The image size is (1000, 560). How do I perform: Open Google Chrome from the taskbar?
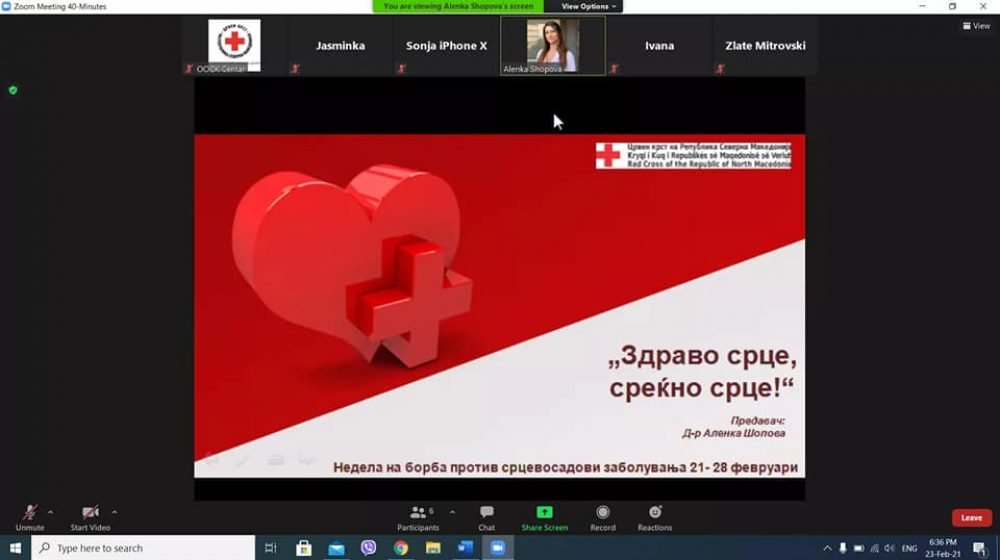point(401,548)
